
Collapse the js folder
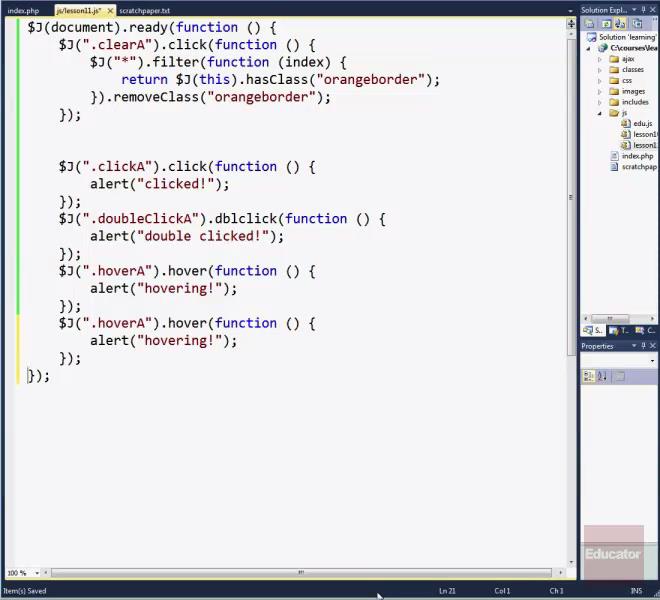coord(600,113)
